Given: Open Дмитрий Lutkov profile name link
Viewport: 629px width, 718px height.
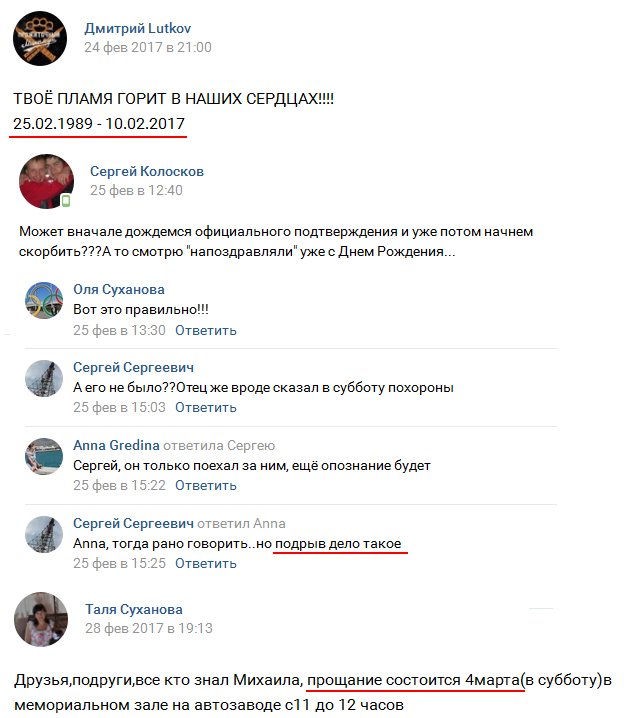Looking at the screenshot, I should pyautogui.click(x=137, y=28).
